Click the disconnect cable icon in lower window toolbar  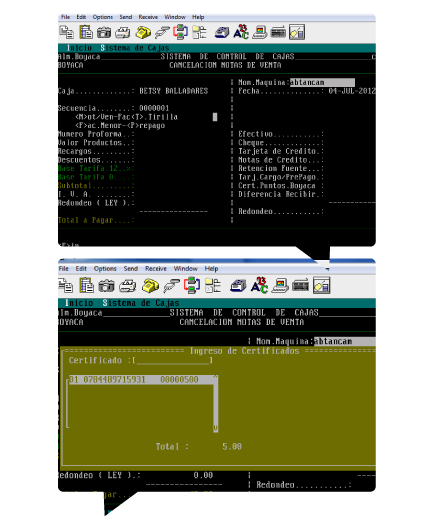pyautogui.click(x=171, y=286)
